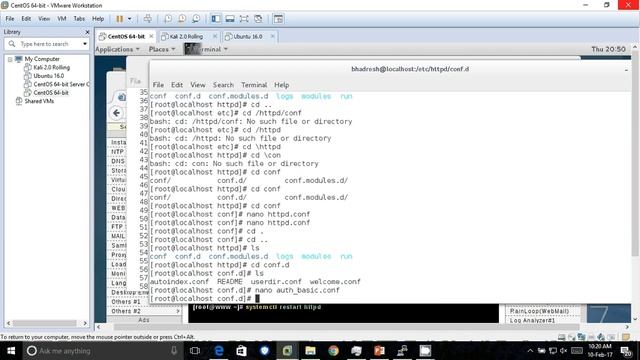Open the VMware File menu

click(x=10, y=19)
